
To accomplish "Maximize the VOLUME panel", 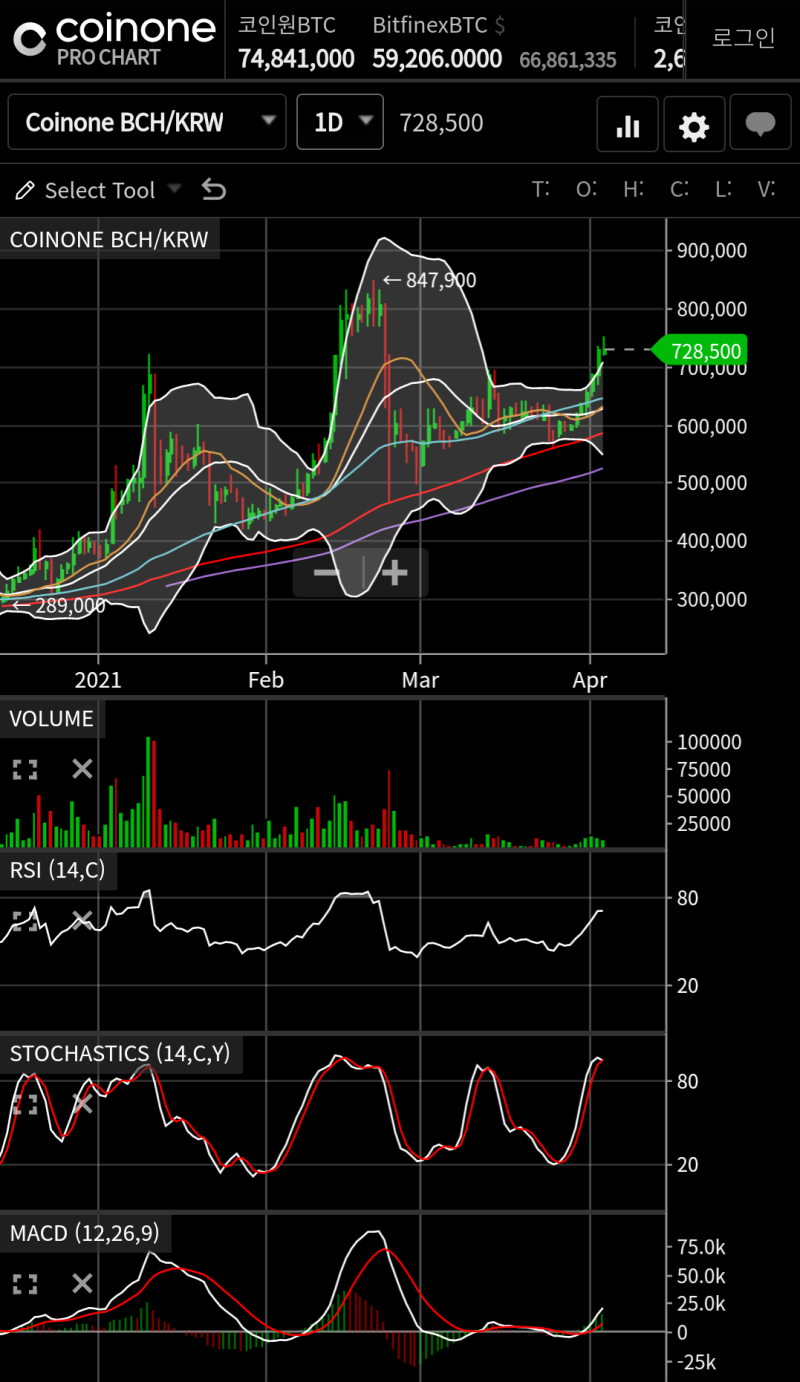I will click(x=25, y=769).
